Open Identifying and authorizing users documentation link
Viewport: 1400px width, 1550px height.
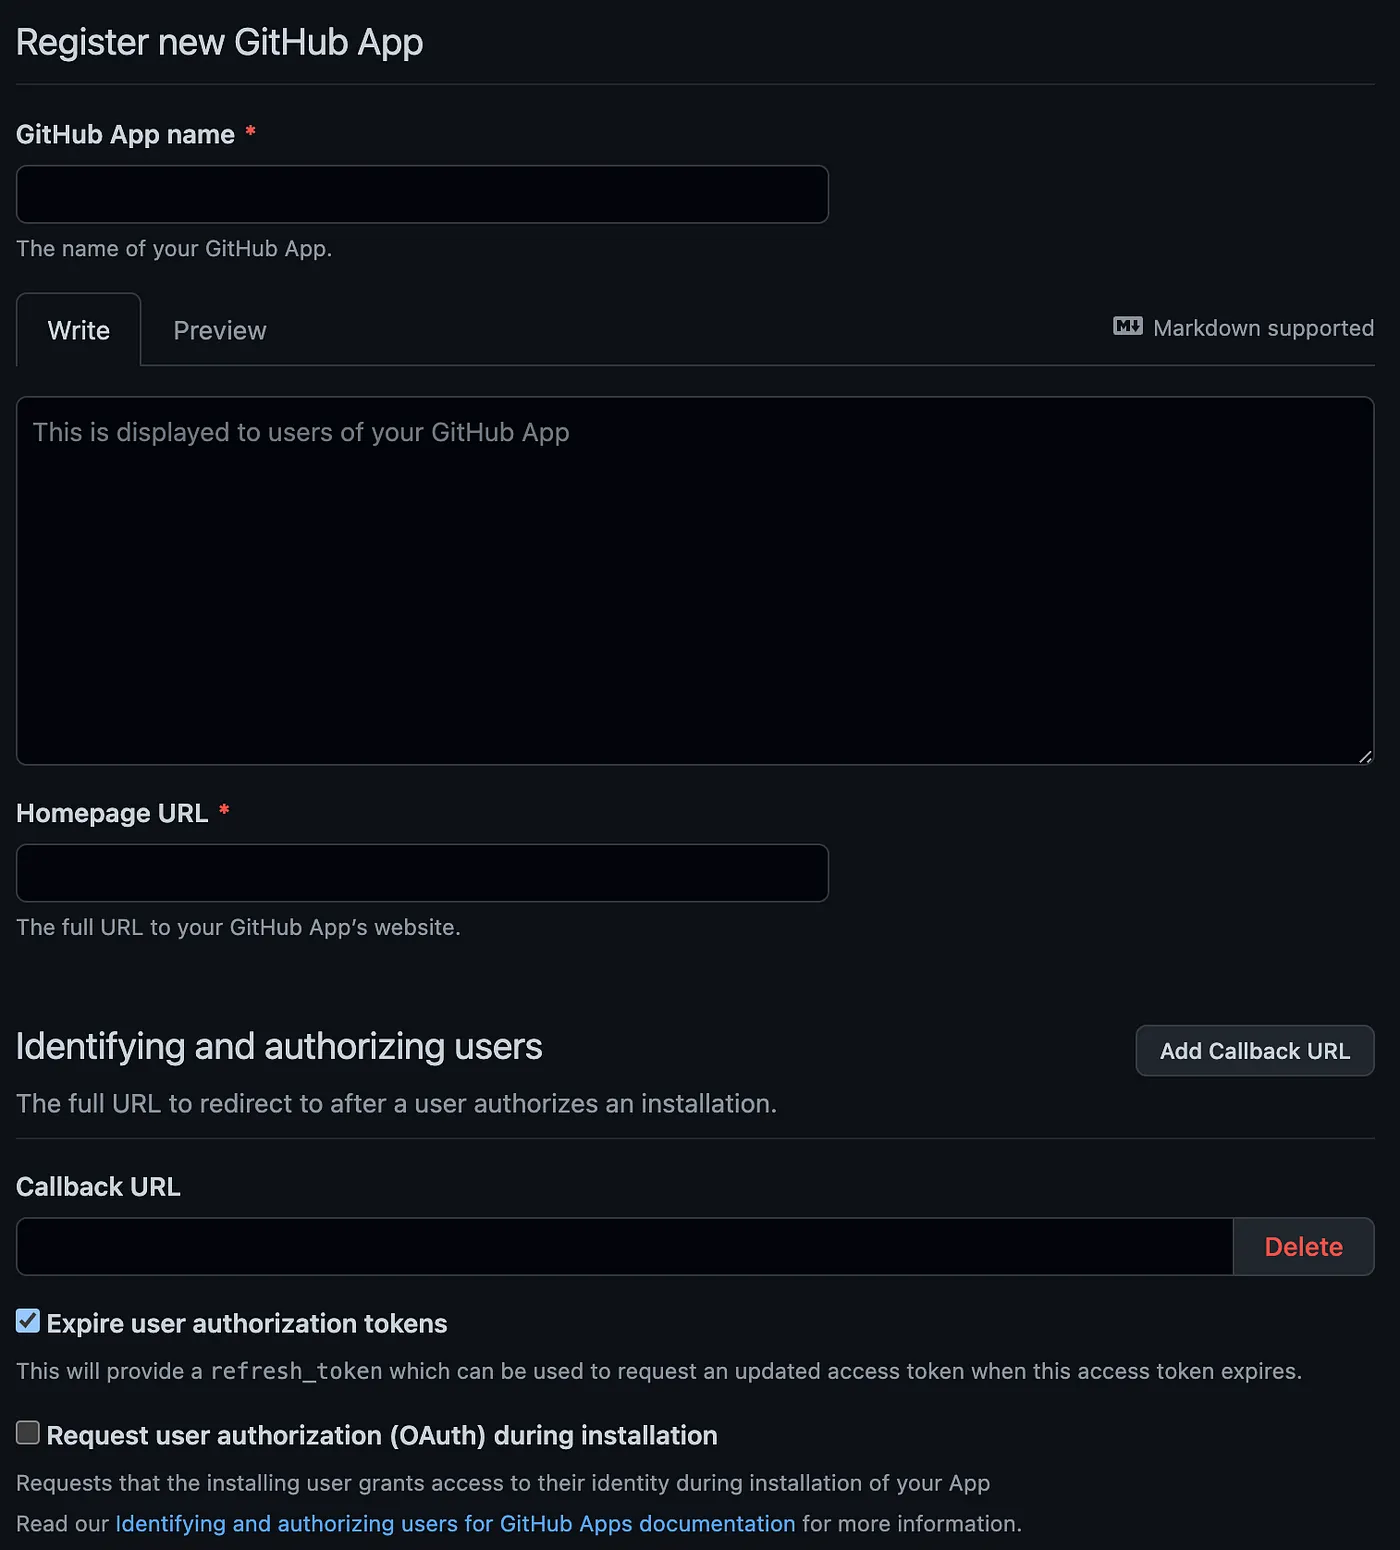click(x=455, y=1524)
